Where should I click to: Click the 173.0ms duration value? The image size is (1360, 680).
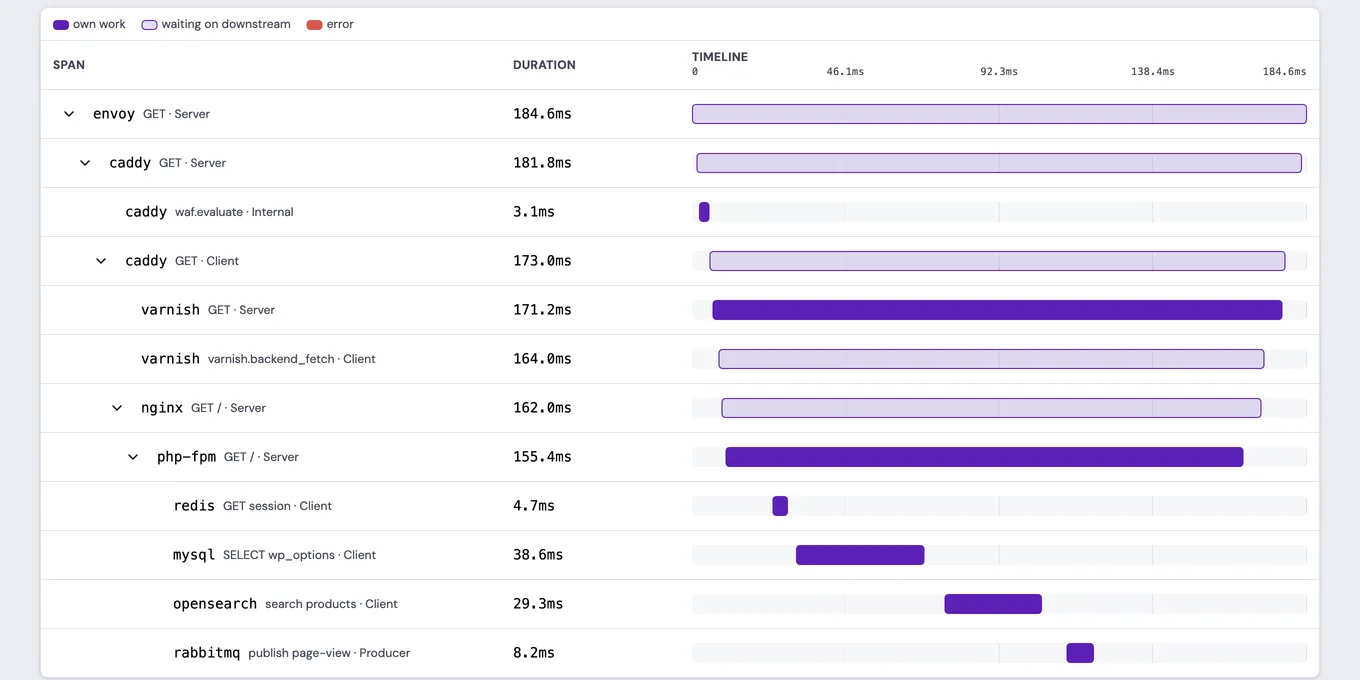tap(542, 261)
